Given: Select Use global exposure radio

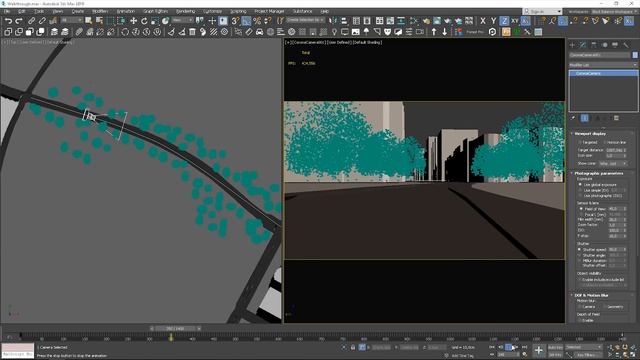Looking at the screenshot, I should point(580,185).
